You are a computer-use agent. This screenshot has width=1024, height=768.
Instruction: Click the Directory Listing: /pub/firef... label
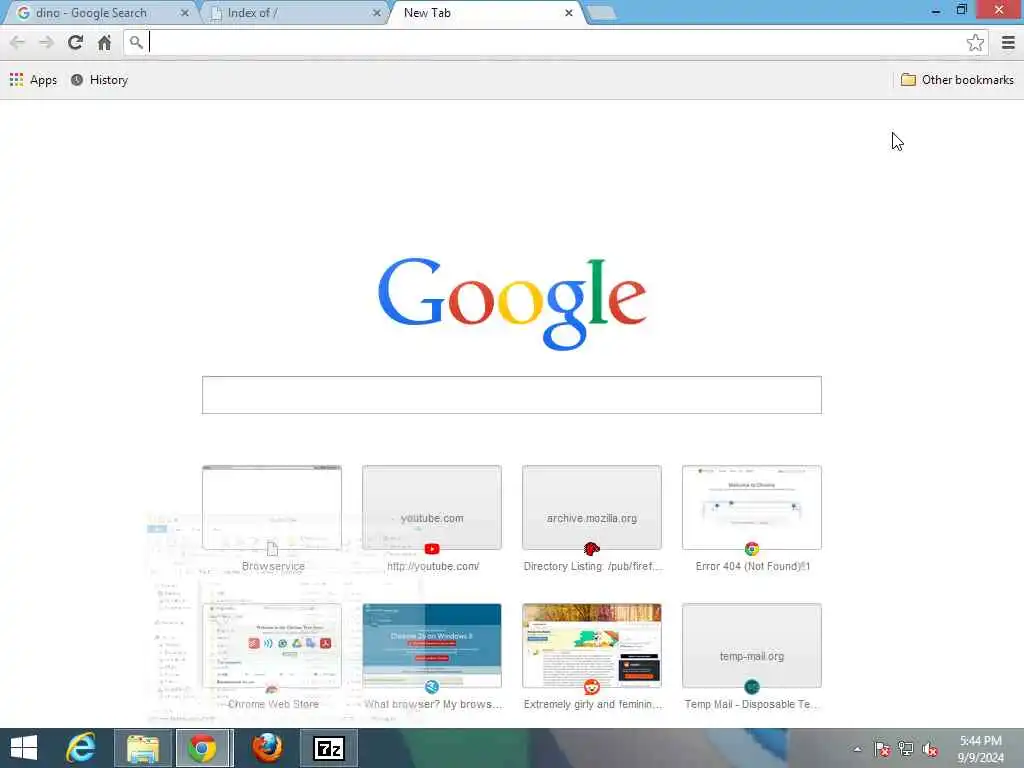tap(593, 566)
